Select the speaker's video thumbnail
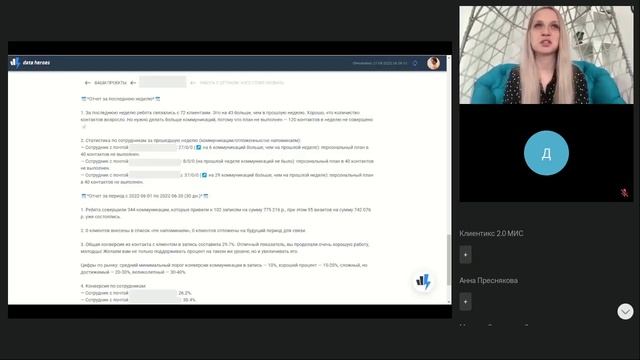The height and width of the screenshot is (360, 640). (546, 55)
